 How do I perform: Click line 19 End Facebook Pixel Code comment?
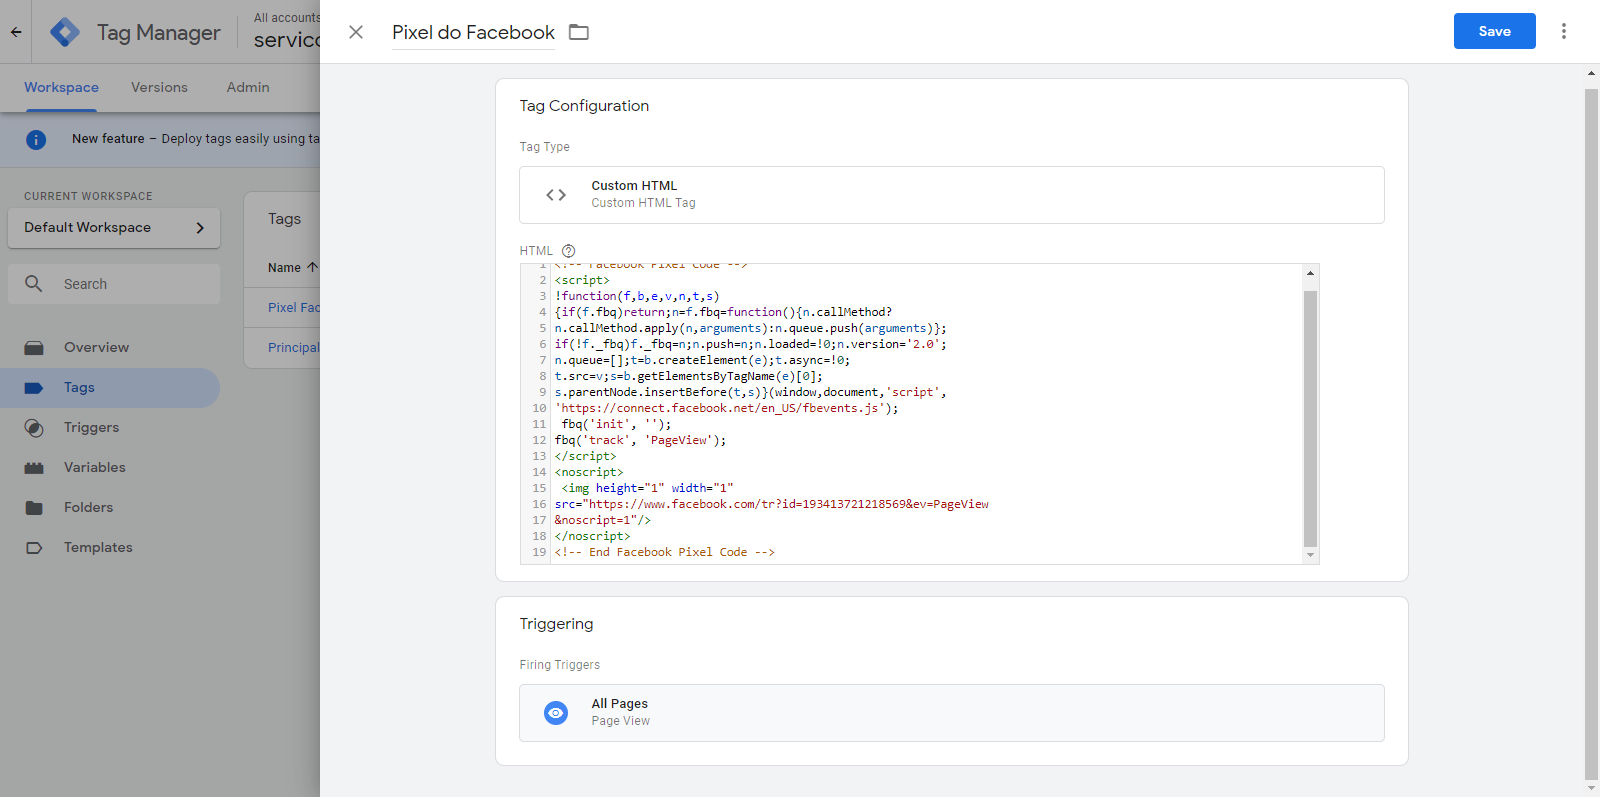665,552
